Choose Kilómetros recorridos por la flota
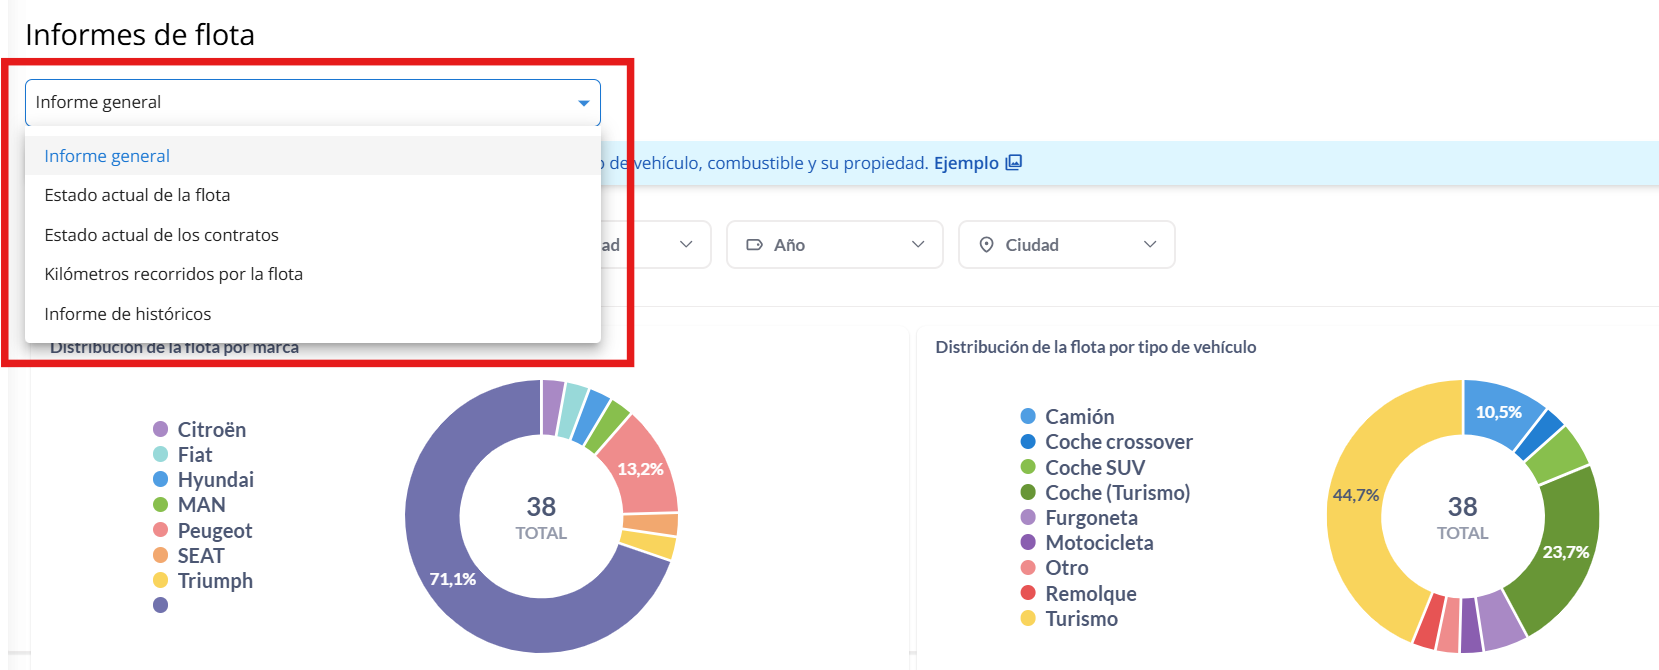This screenshot has height=670, width=1659. tap(173, 274)
